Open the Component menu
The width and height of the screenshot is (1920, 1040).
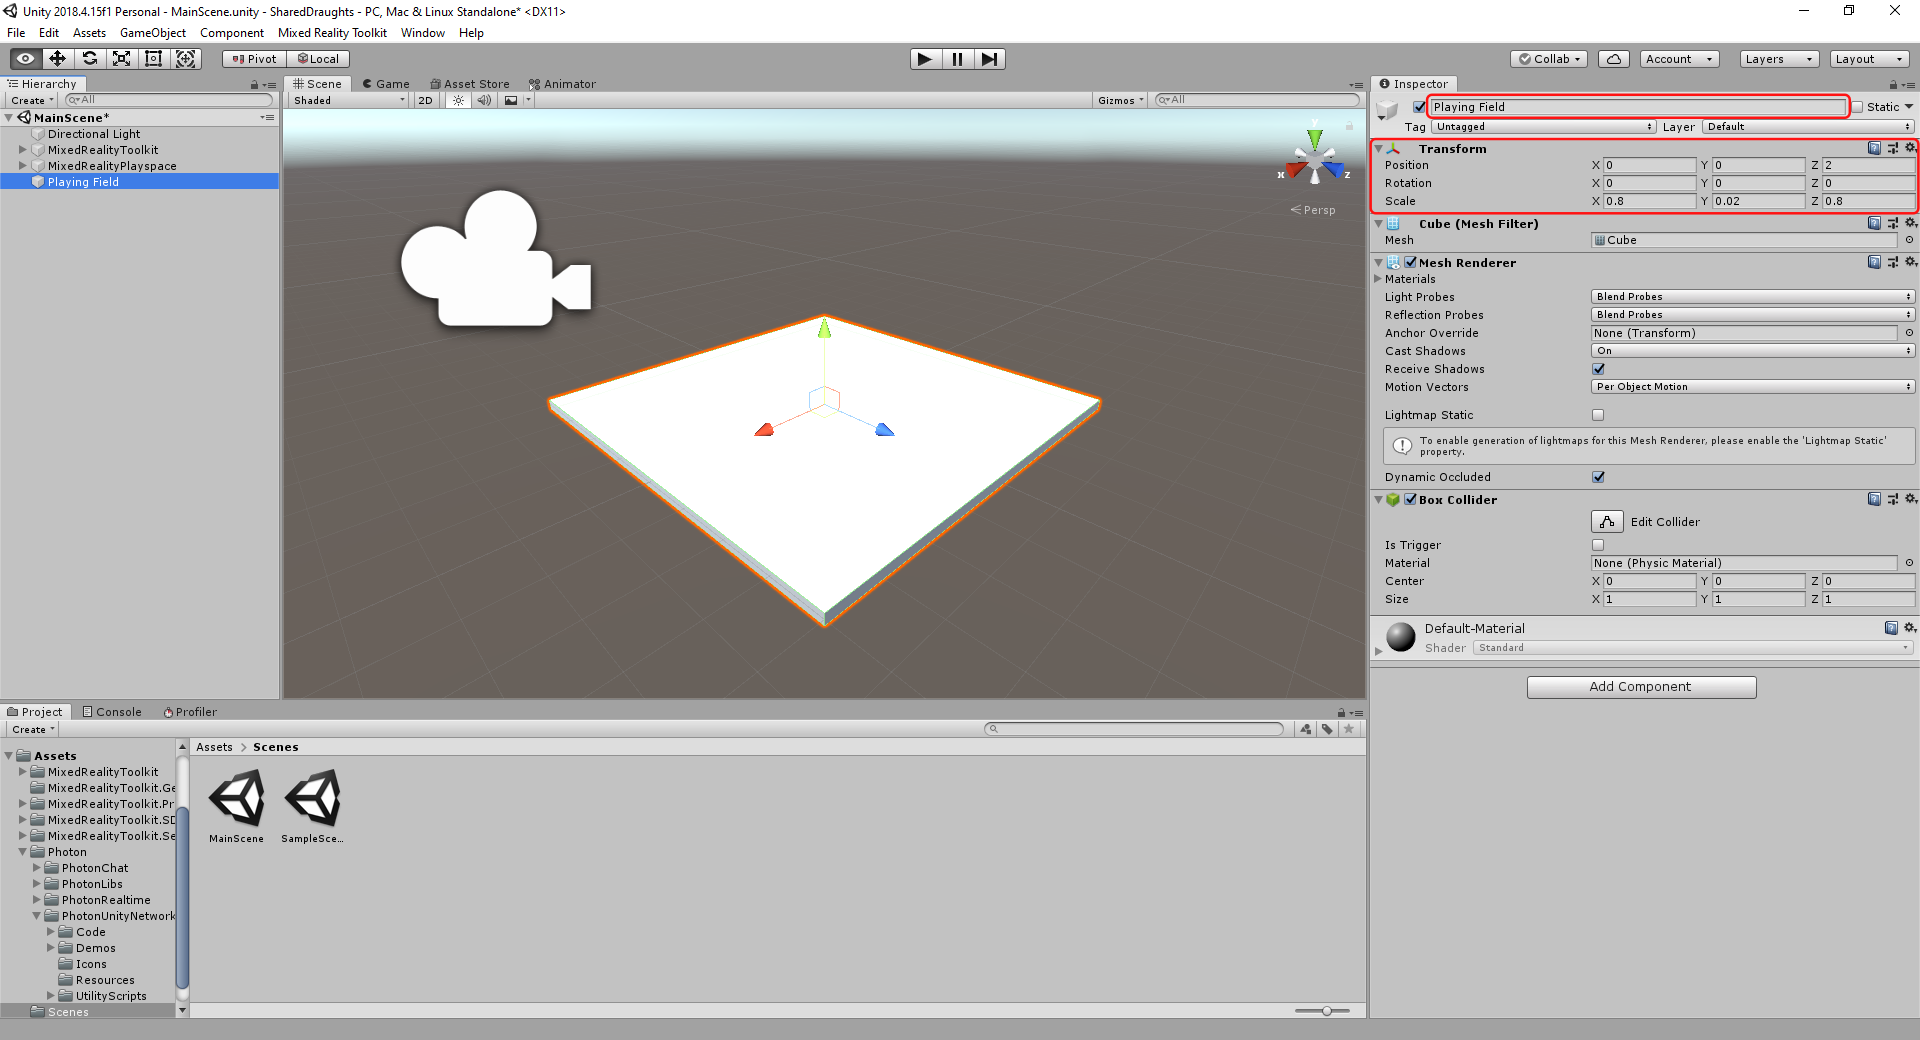(231, 33)
